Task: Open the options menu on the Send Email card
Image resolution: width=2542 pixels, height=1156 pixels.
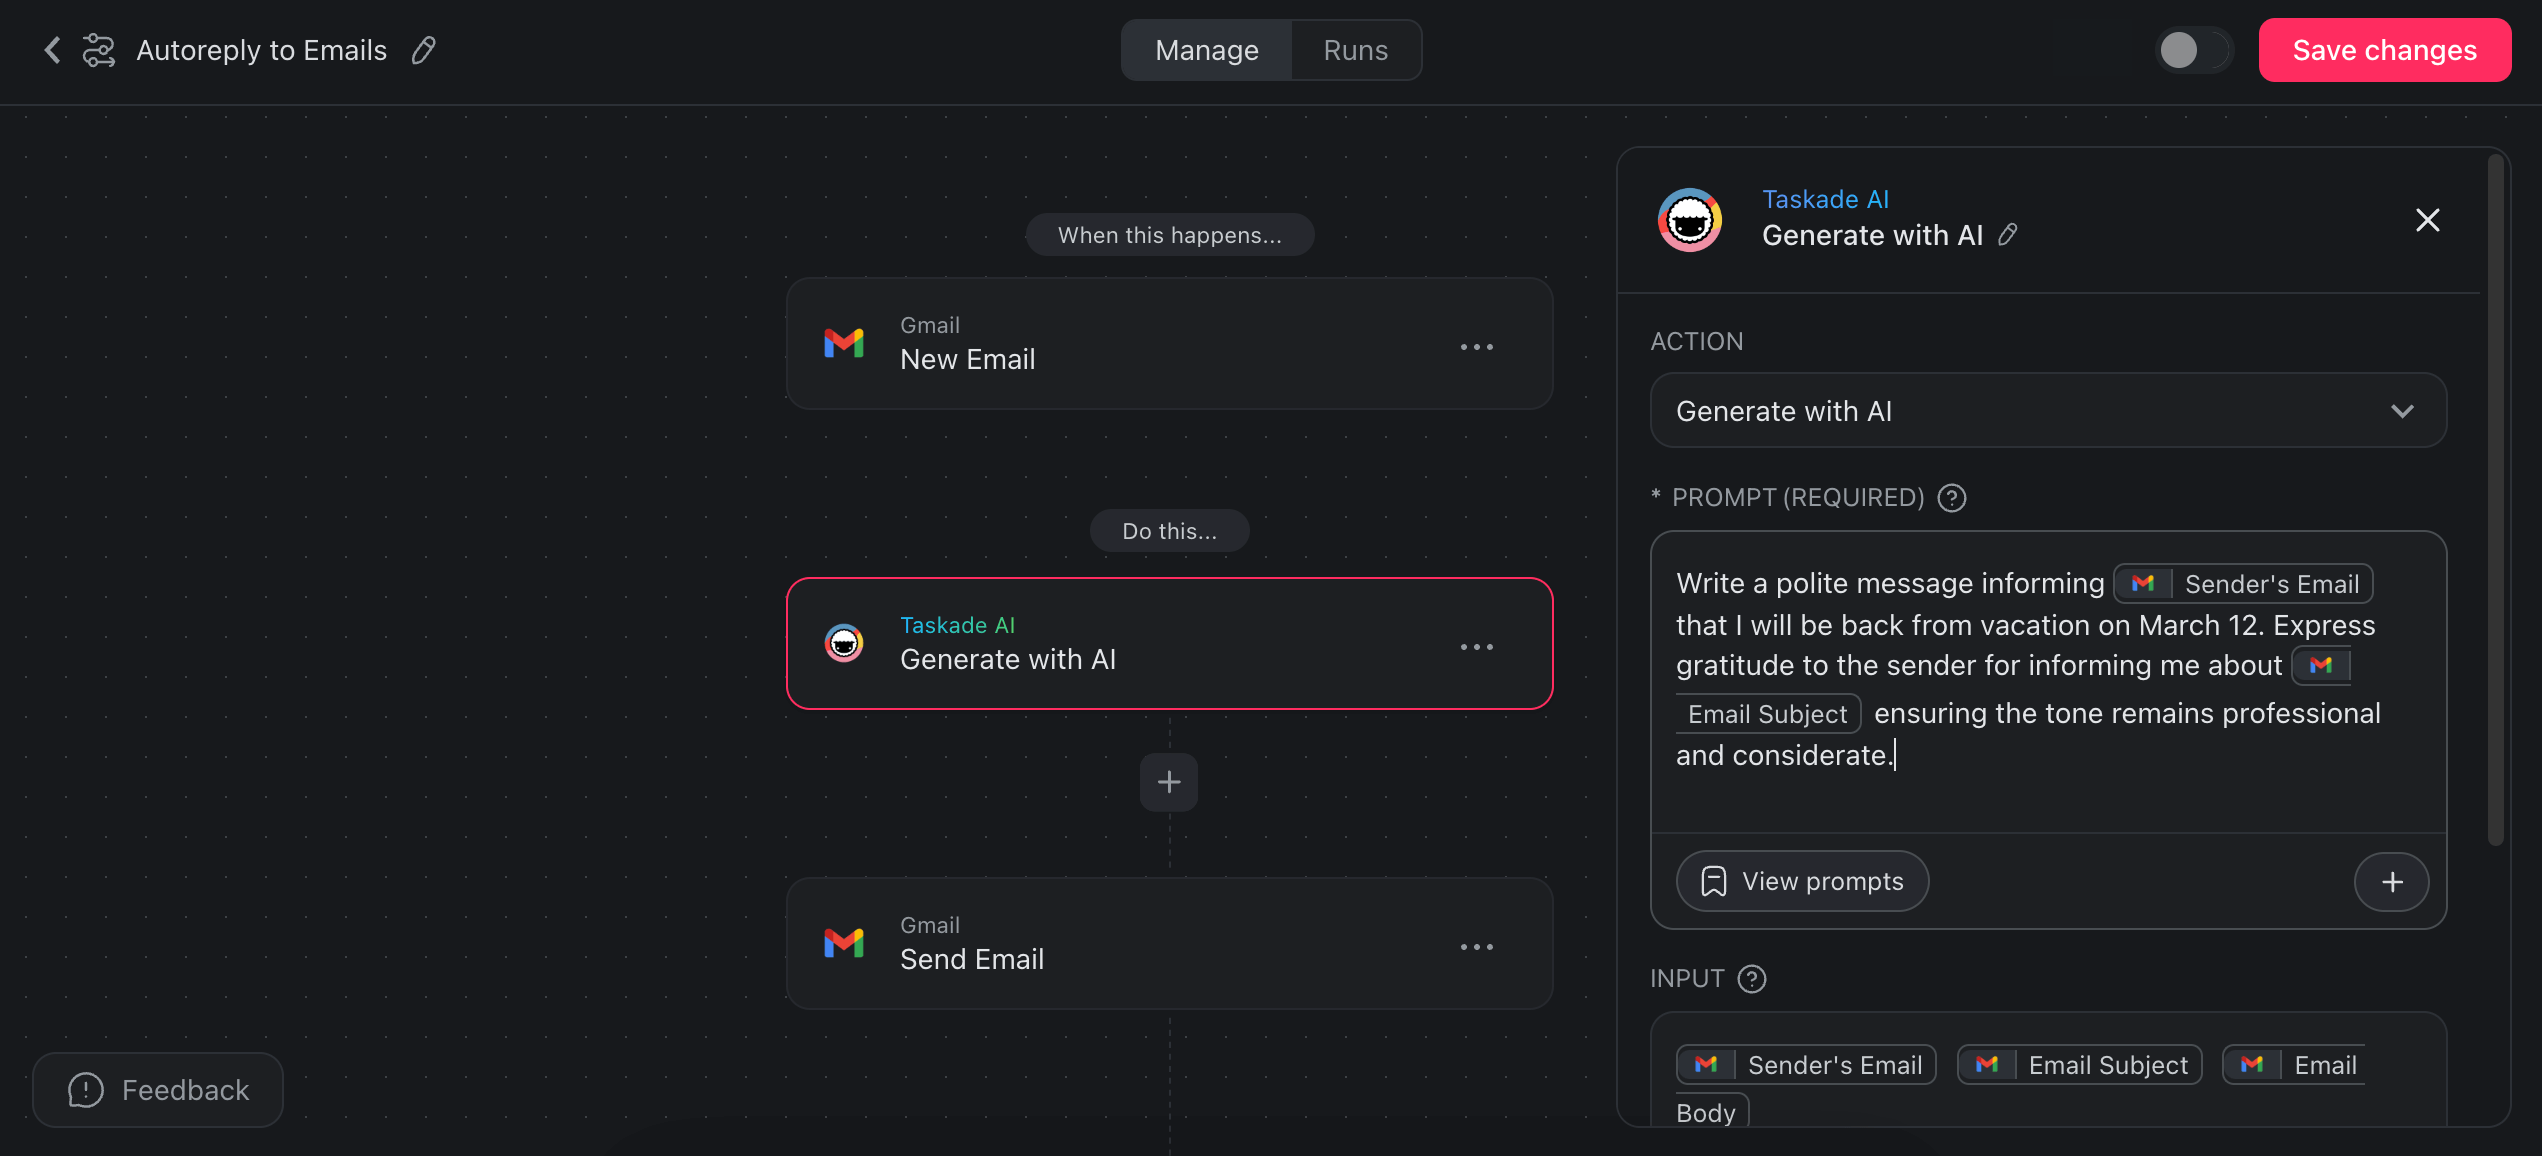Action: [1477, 946]
